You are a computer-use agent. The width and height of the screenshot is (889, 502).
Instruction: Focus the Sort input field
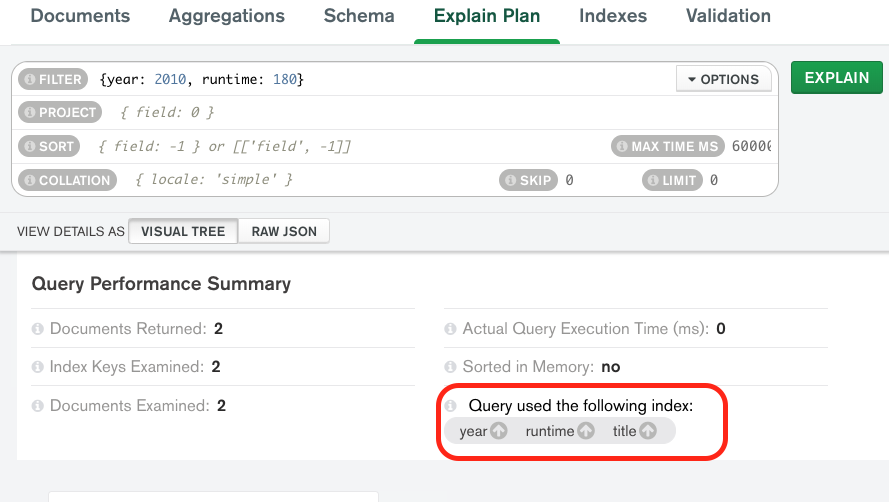coord(349,146)
